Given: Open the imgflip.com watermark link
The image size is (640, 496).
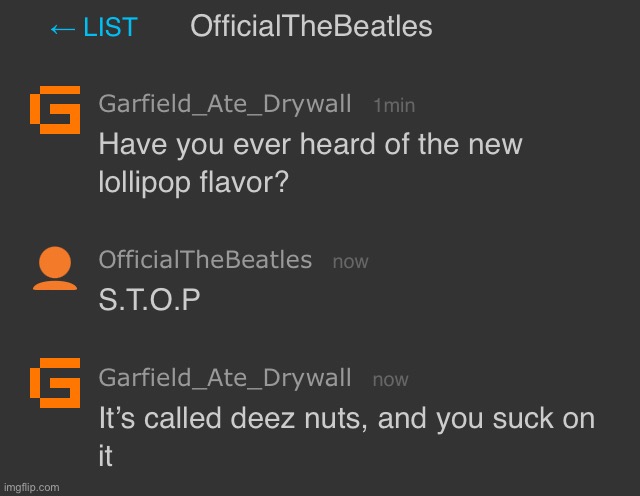Looking at the screenshot, I should 31,487.
